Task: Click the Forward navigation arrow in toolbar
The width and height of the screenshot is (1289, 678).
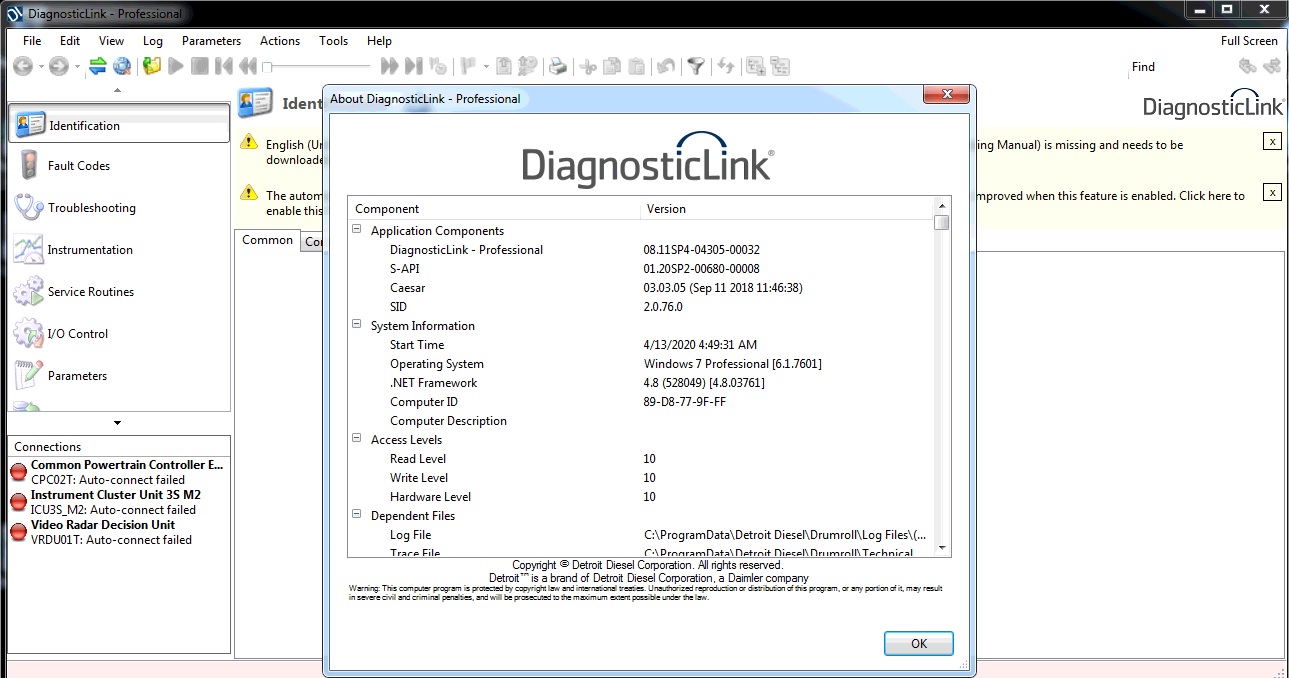Action: click(59, 66)
